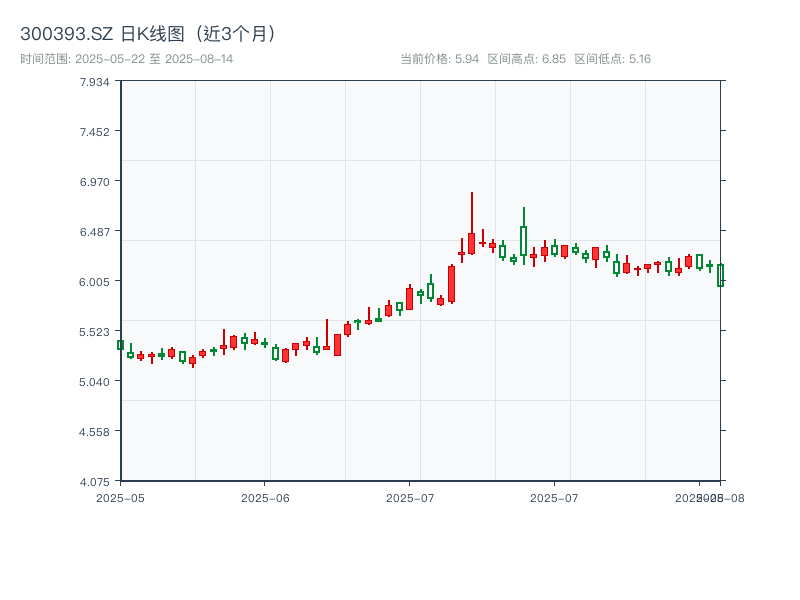Screen dimensions: 800x600
Task: Click the first candlestick at the chart's left edge
Action: pos(120,345)
